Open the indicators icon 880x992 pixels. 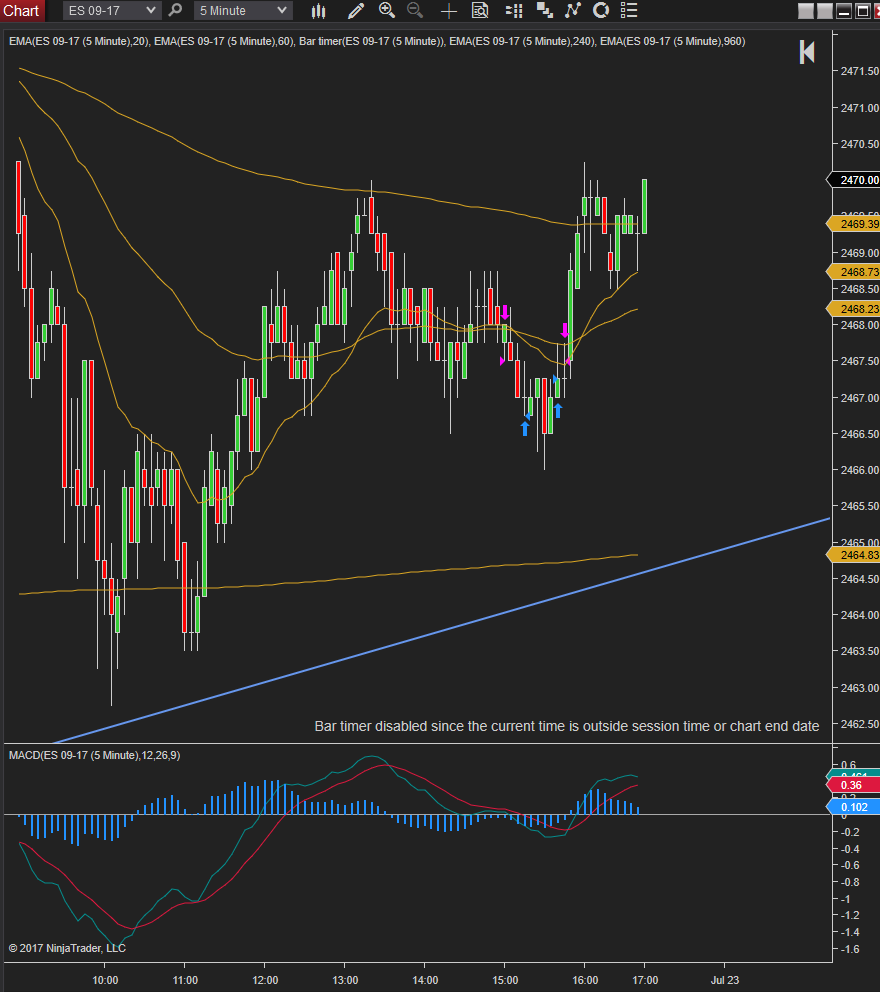click(x=573, y=10)
